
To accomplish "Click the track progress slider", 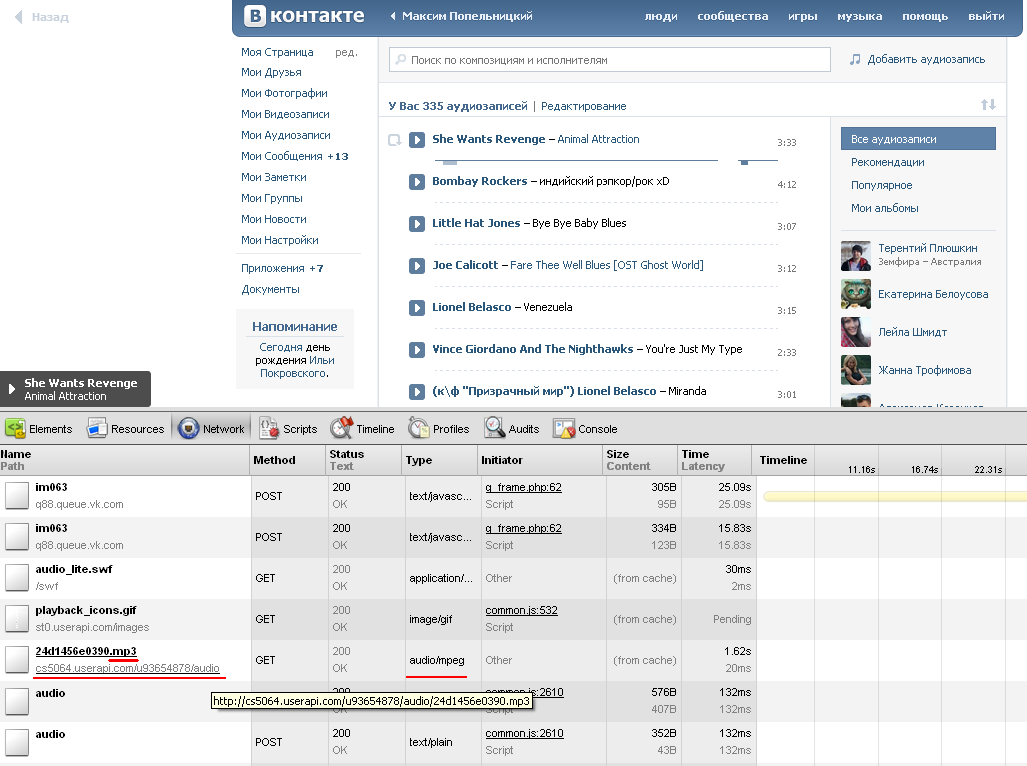I will [576, 160].
